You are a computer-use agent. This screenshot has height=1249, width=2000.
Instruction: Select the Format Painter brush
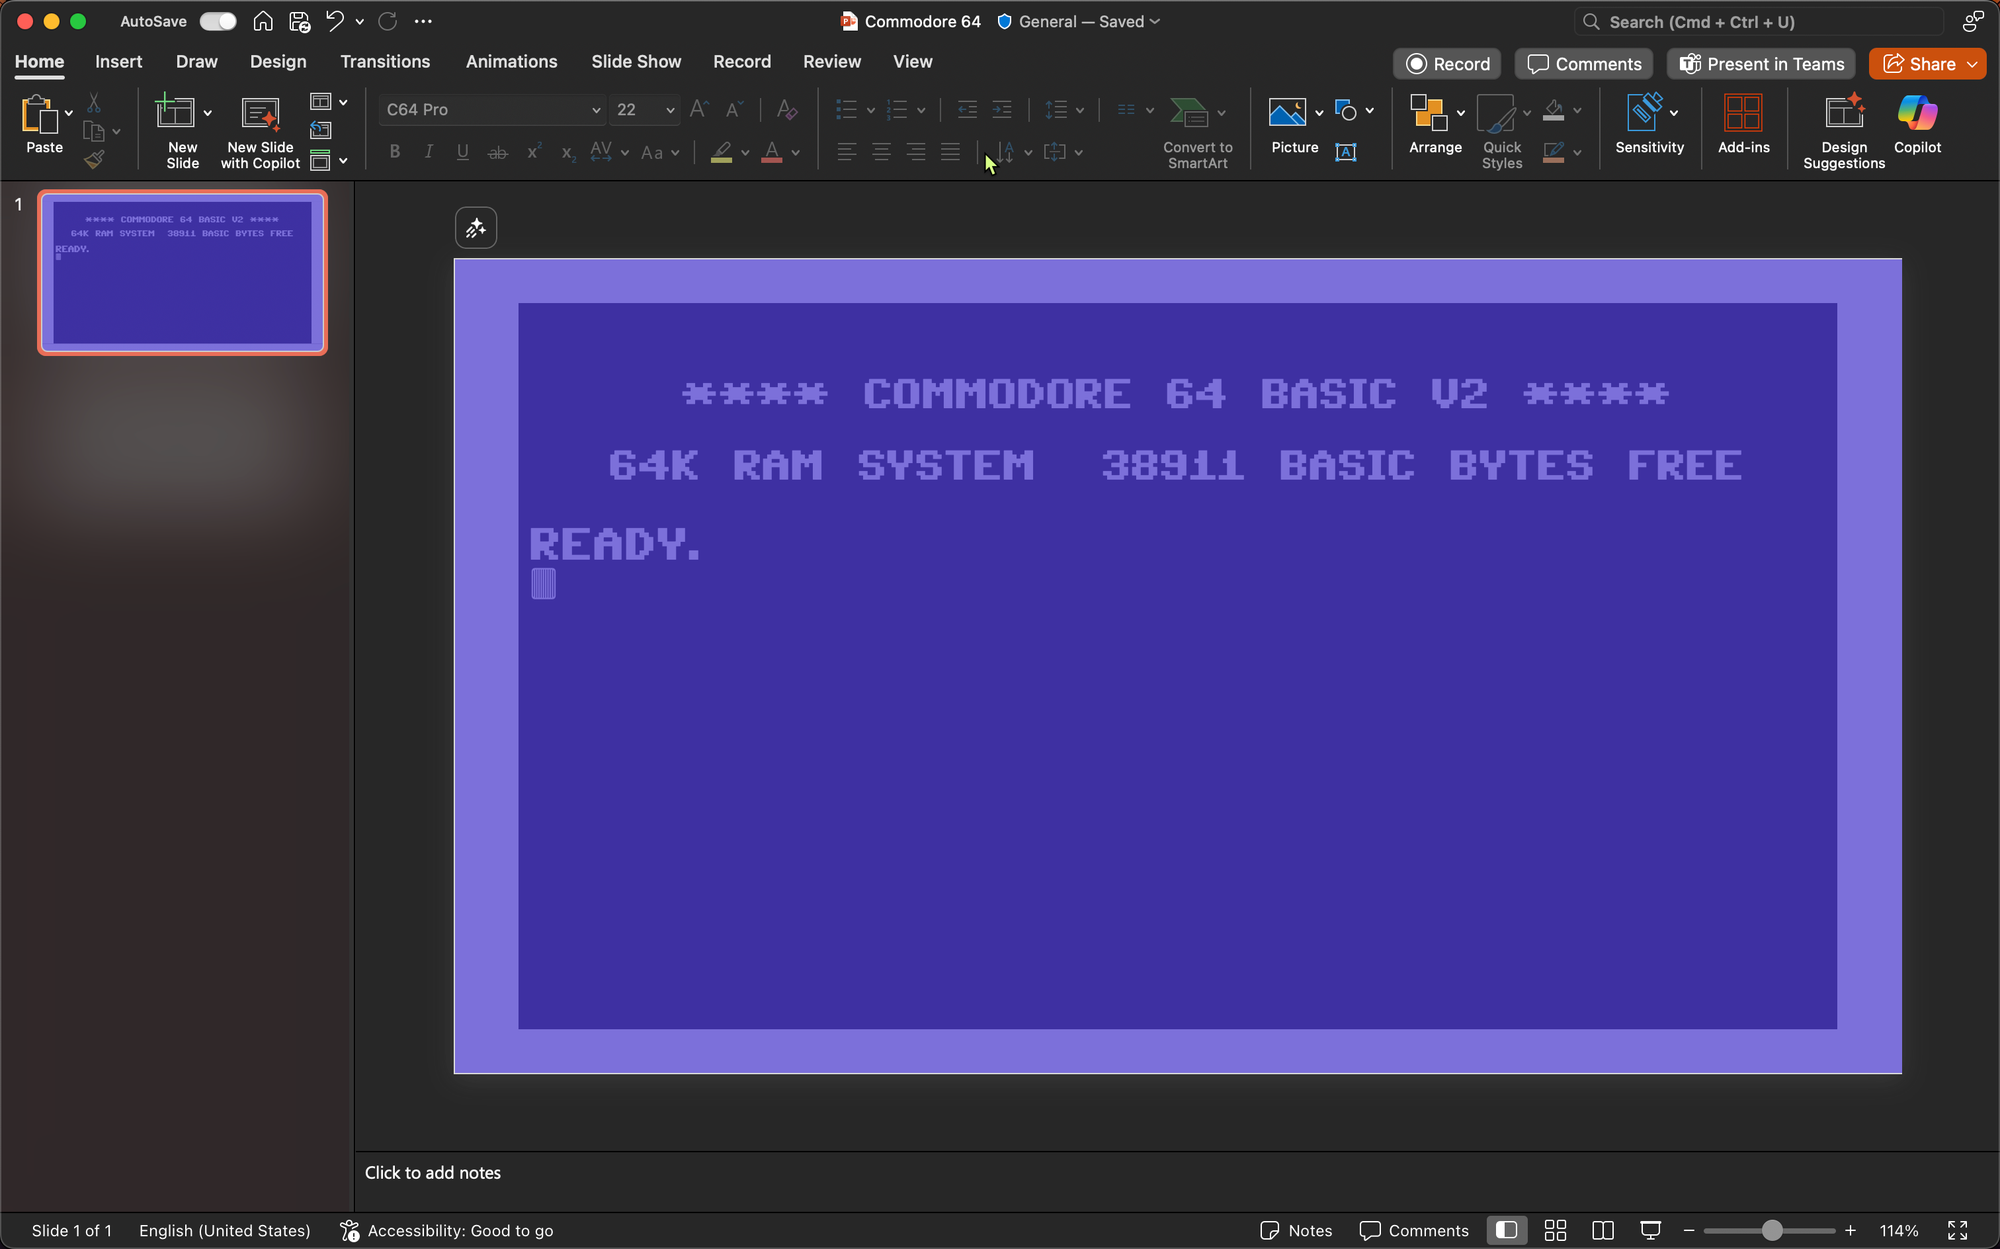[94, 159]
